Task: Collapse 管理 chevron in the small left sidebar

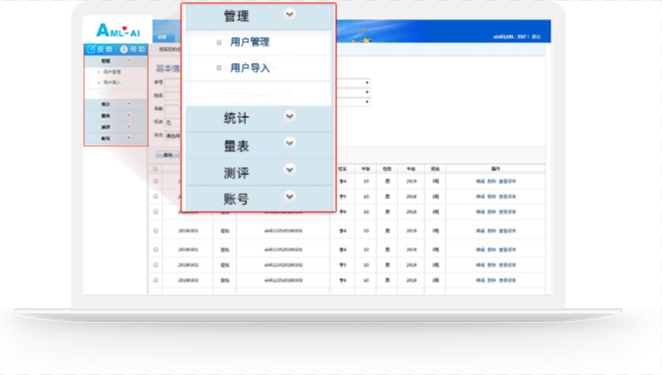Action: click(x=129, y=60)
